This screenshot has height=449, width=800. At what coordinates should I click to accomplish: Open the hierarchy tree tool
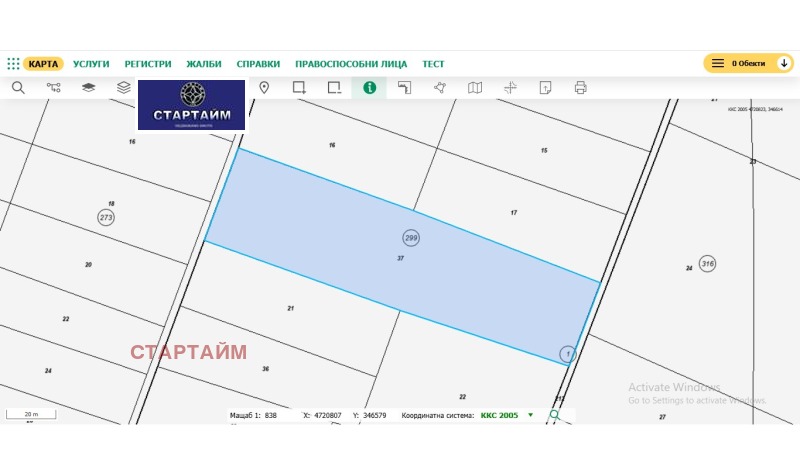[x=54, y=88]
